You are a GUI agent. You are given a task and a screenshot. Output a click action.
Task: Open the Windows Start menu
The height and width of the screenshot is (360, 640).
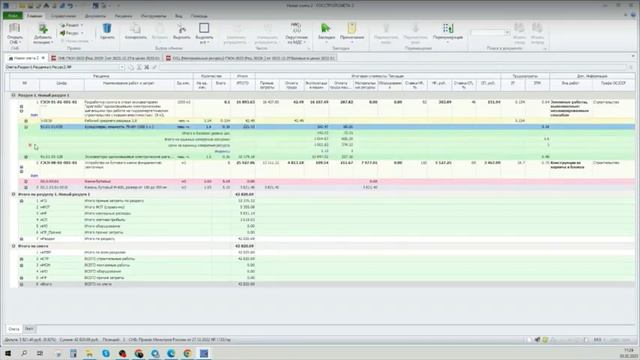click(7, 353)
